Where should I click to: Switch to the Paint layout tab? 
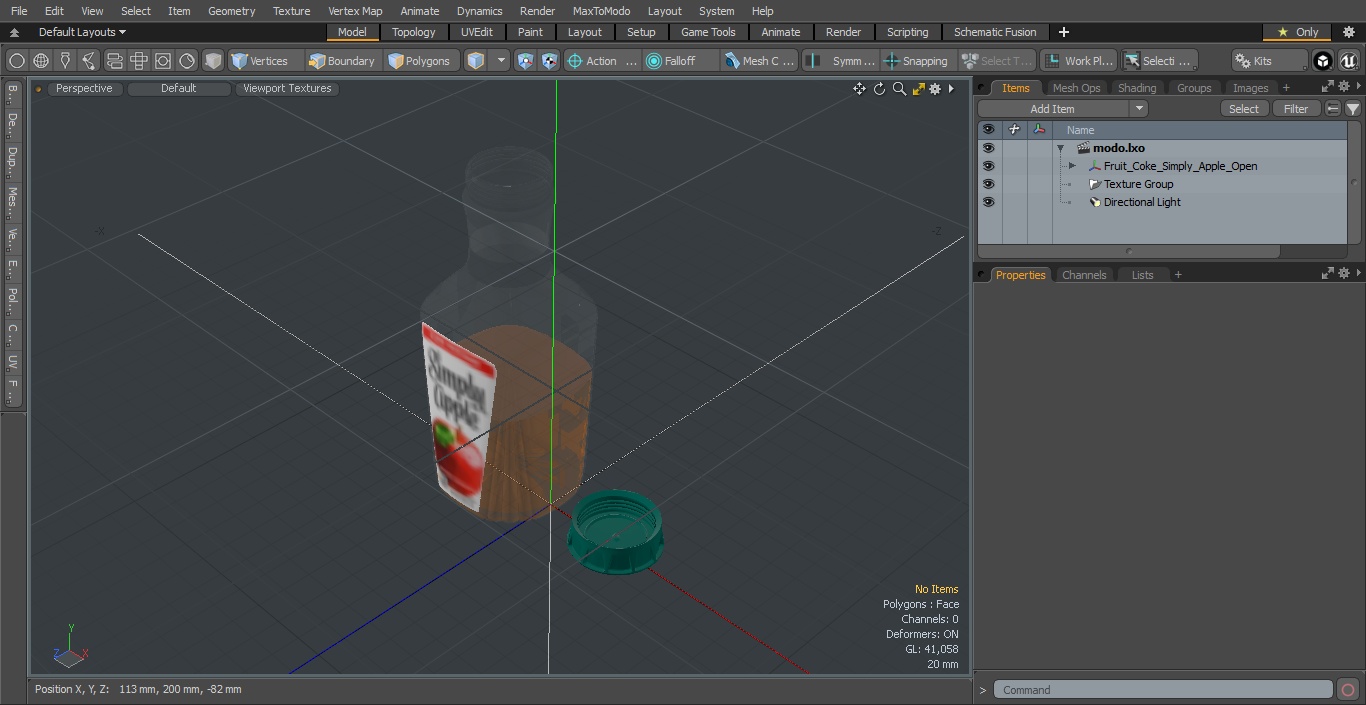click(x=531, y=32)
